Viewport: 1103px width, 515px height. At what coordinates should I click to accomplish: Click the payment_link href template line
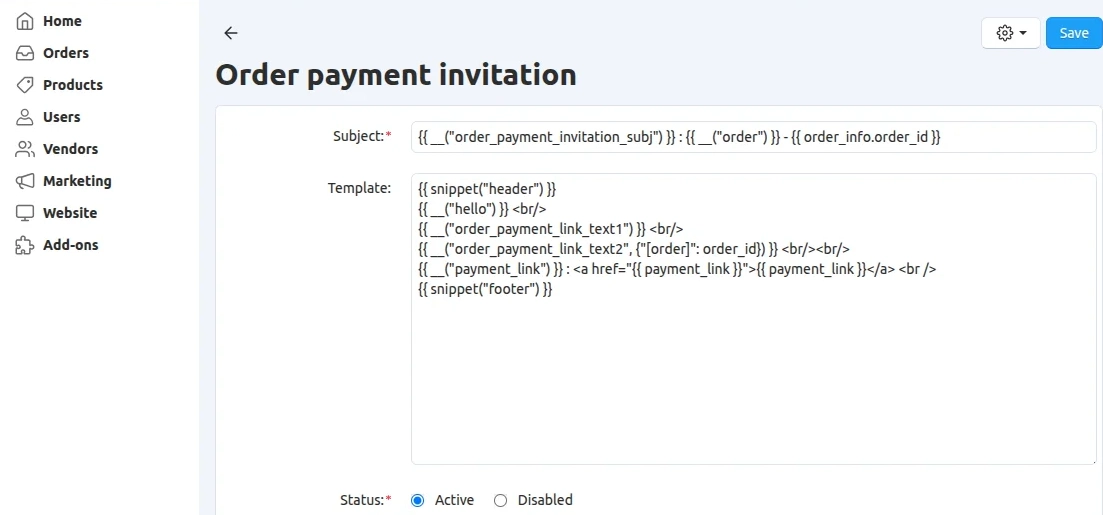pos(677,269)
